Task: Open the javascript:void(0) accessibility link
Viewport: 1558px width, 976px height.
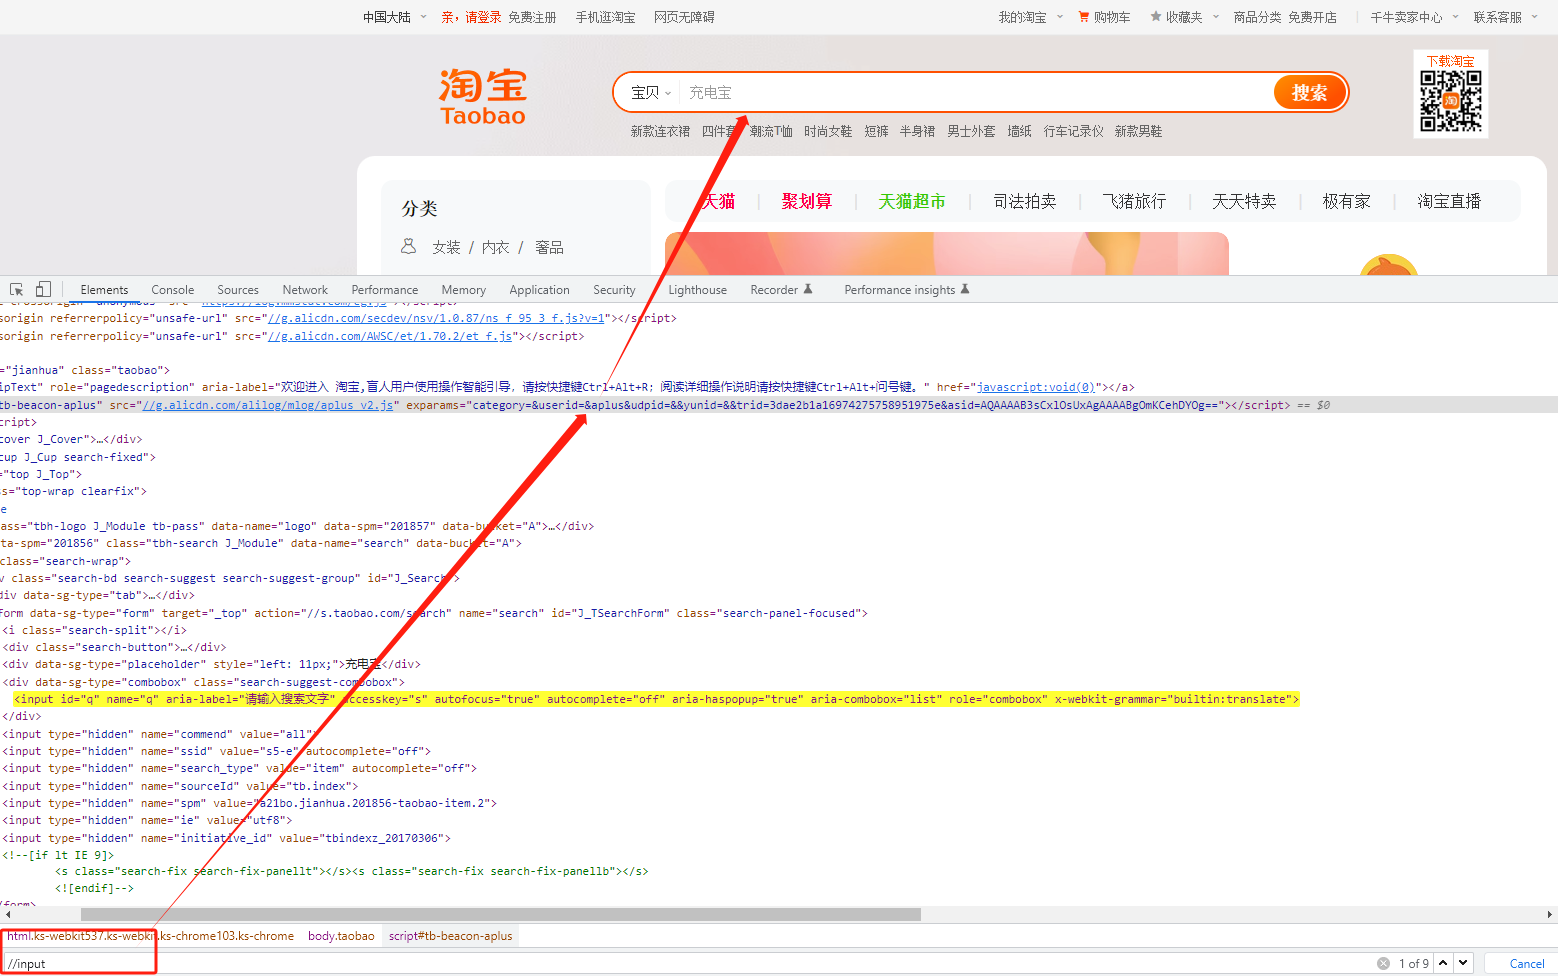Action: click(x=1033, y=386)
